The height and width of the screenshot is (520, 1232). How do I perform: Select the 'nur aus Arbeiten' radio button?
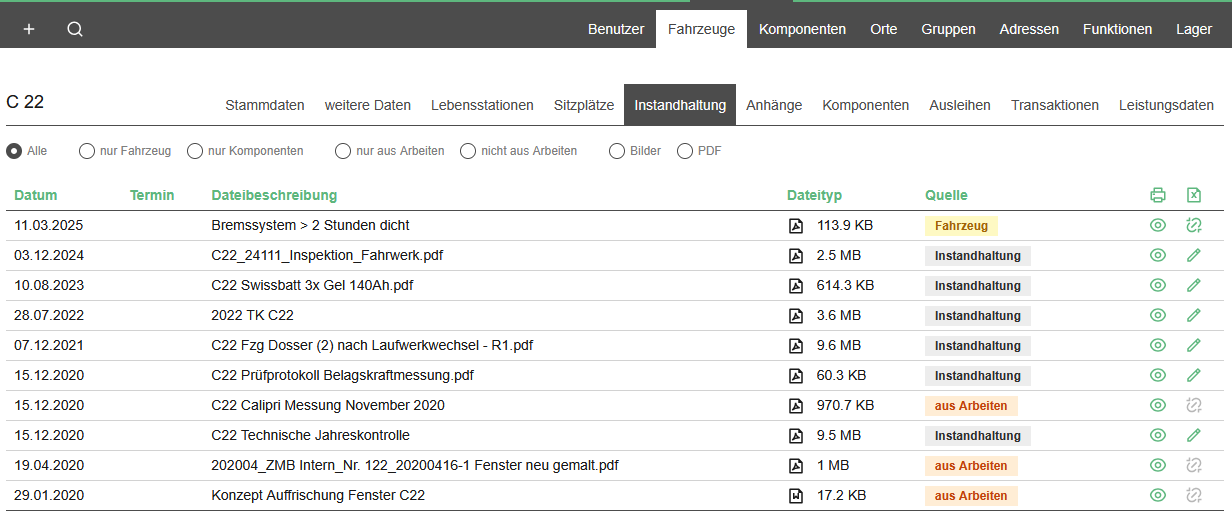[343, 151]
